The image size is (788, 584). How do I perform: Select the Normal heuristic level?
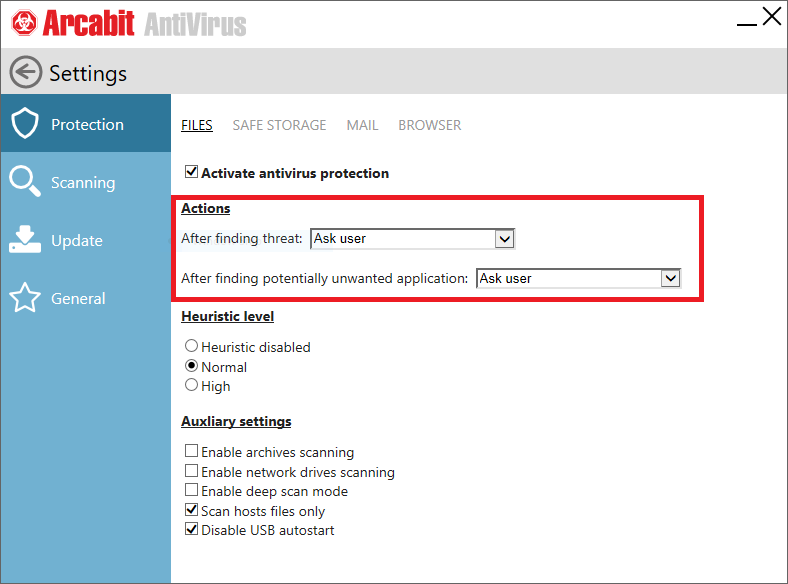191,365
